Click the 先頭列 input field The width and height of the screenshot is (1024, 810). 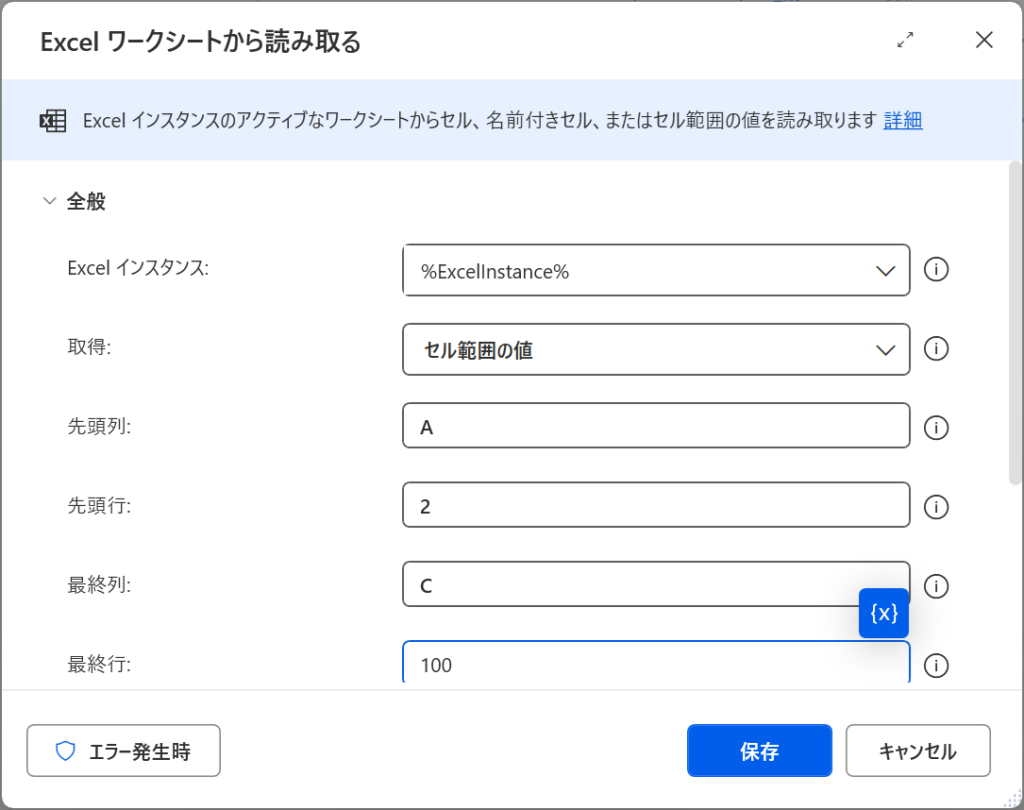click(656, 426)
